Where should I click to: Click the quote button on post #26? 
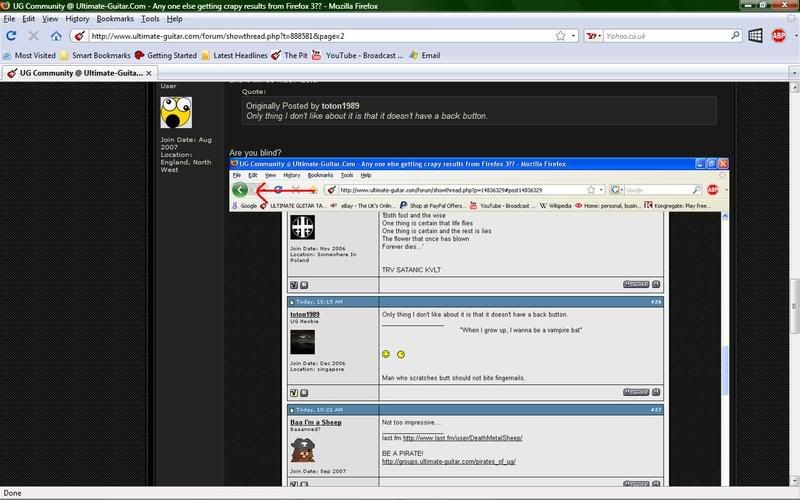coord(636,392)
